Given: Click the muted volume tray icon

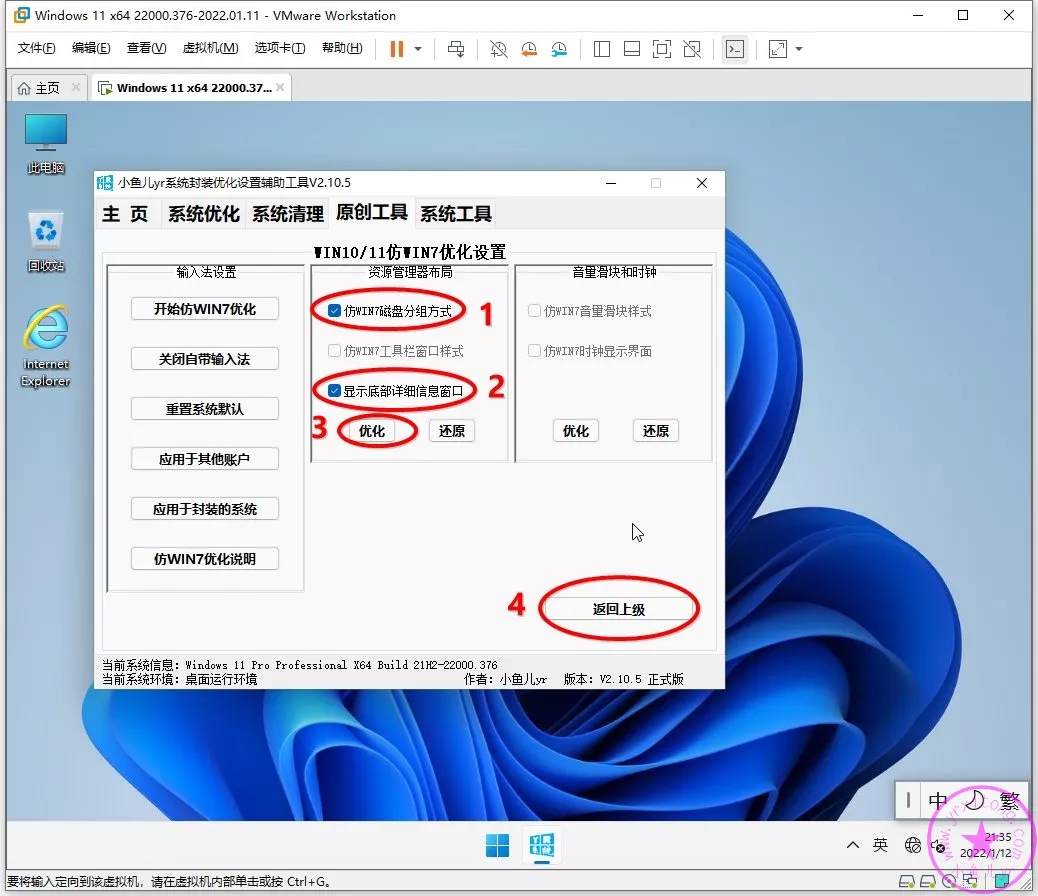Looking at the screenshot, I should (x=938, y=846).
